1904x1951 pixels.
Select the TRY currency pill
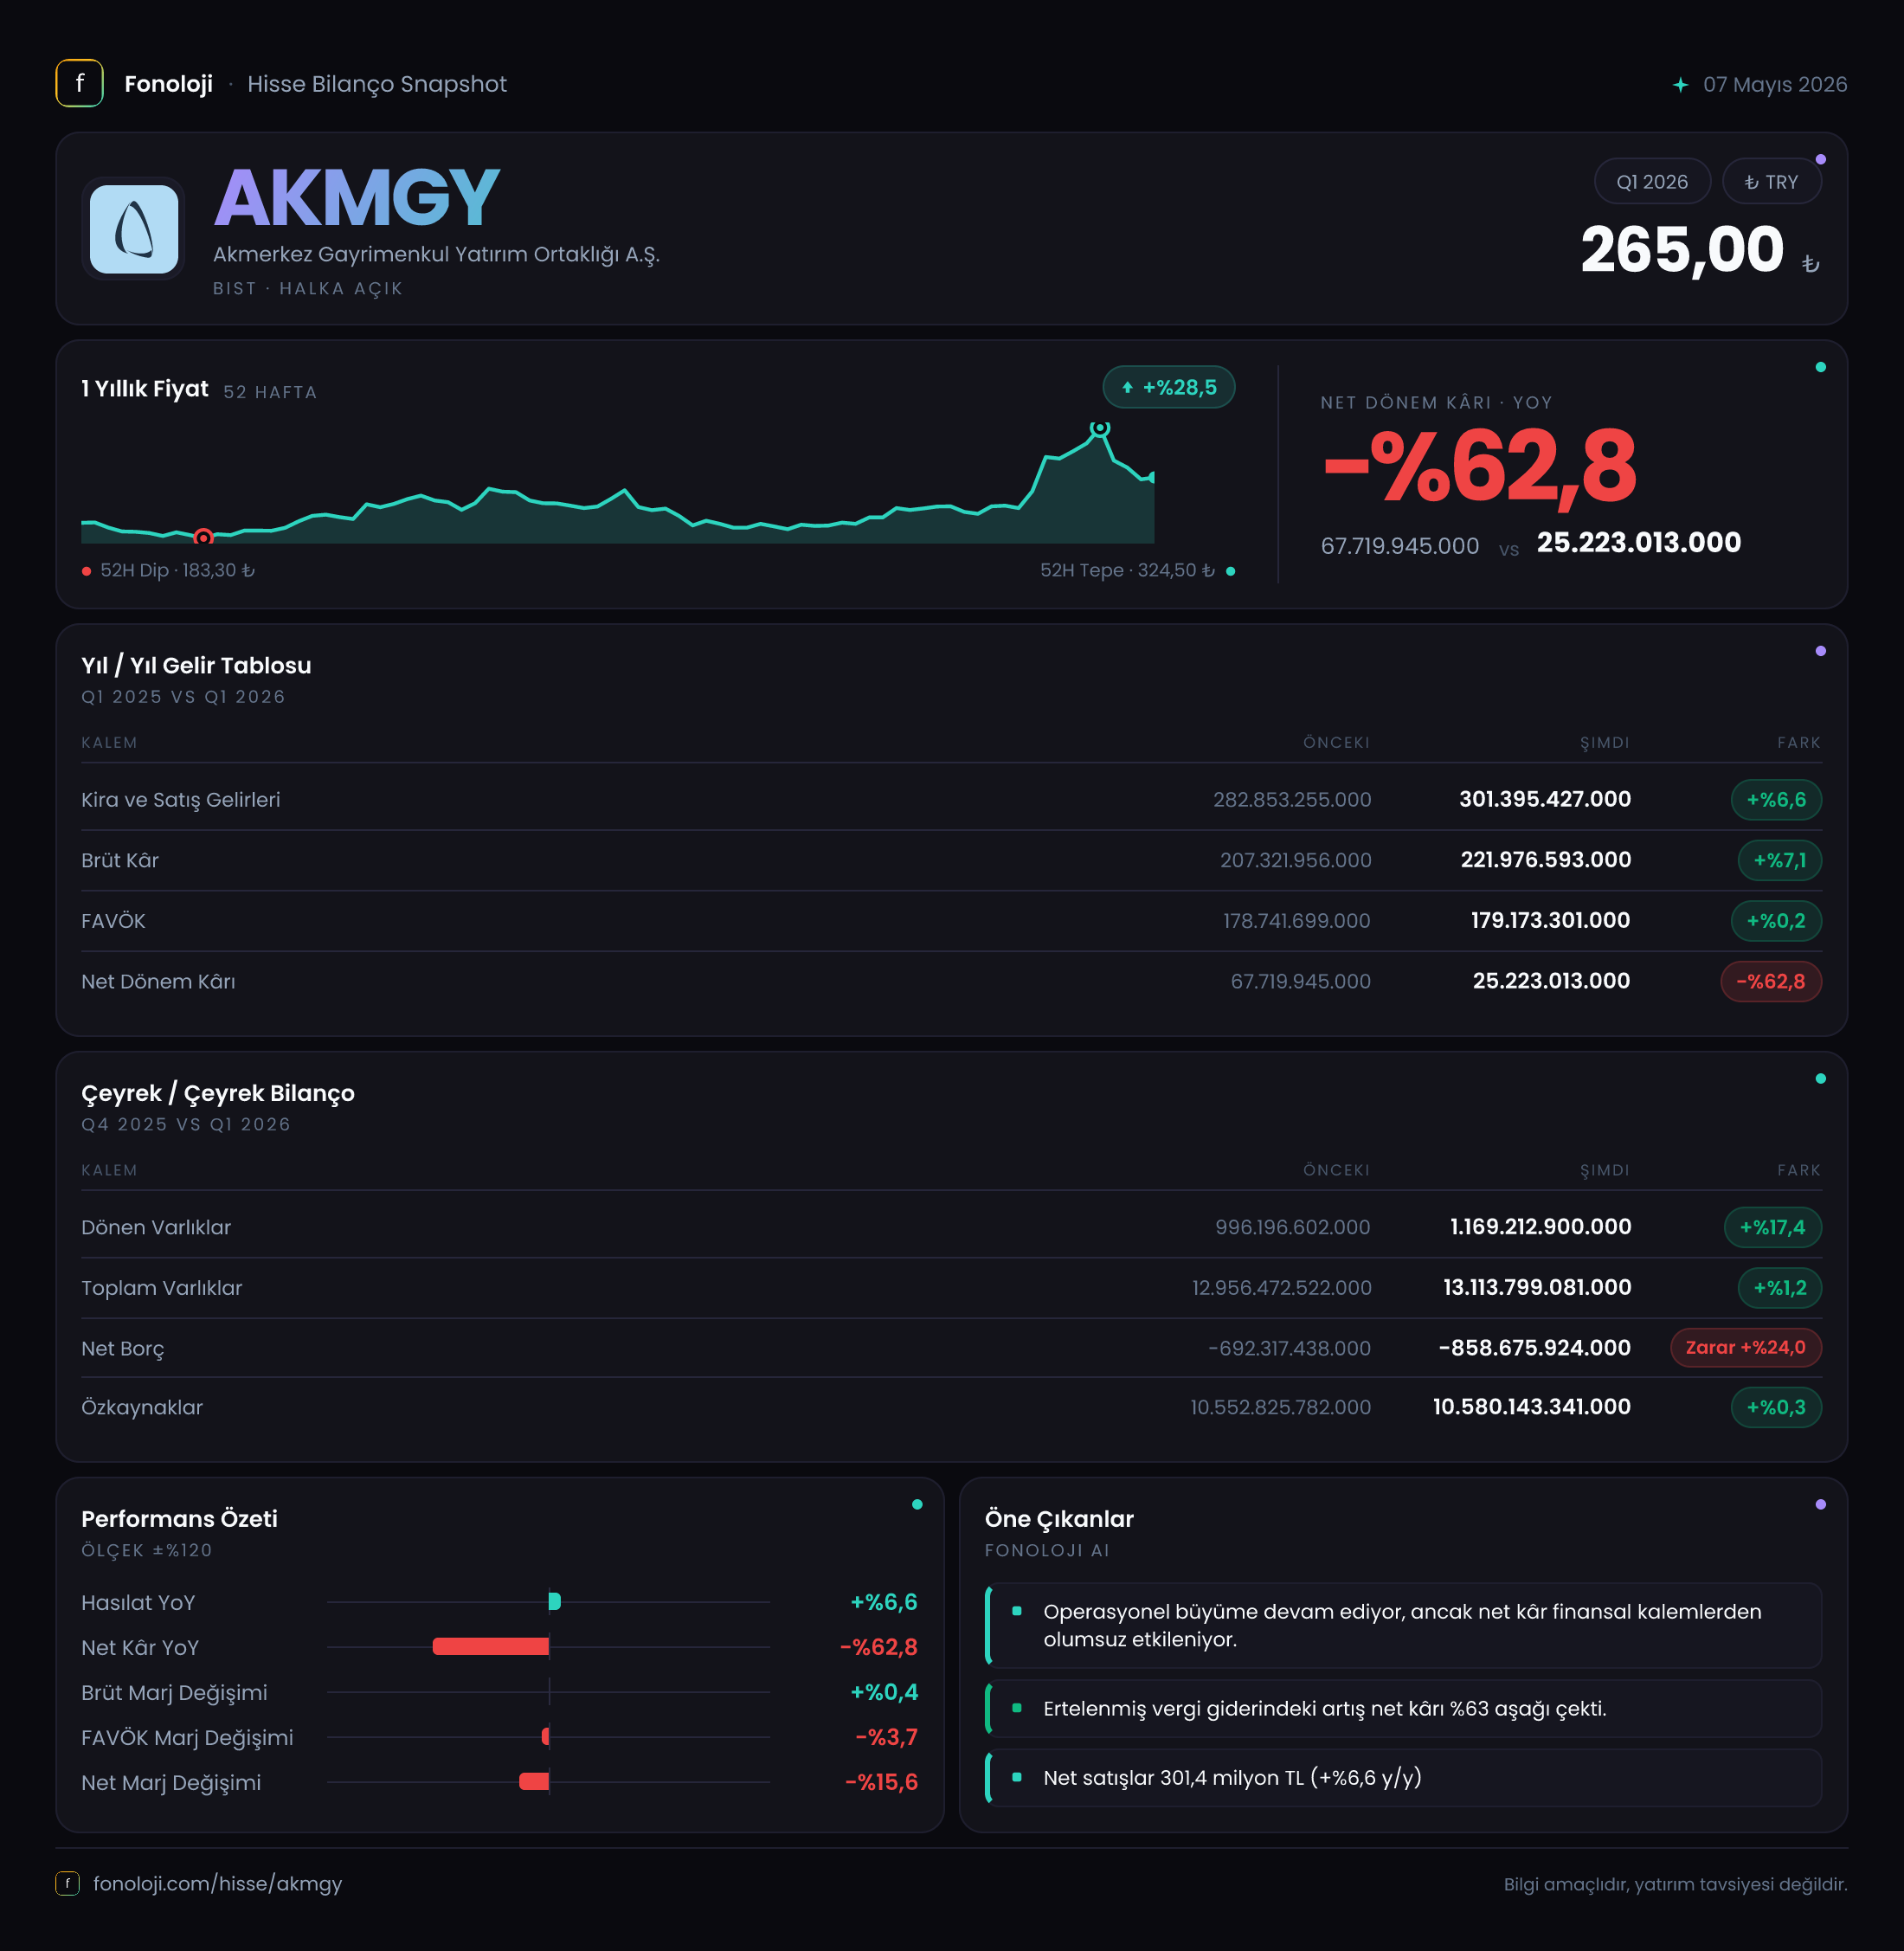click(x=1771, y=182)
